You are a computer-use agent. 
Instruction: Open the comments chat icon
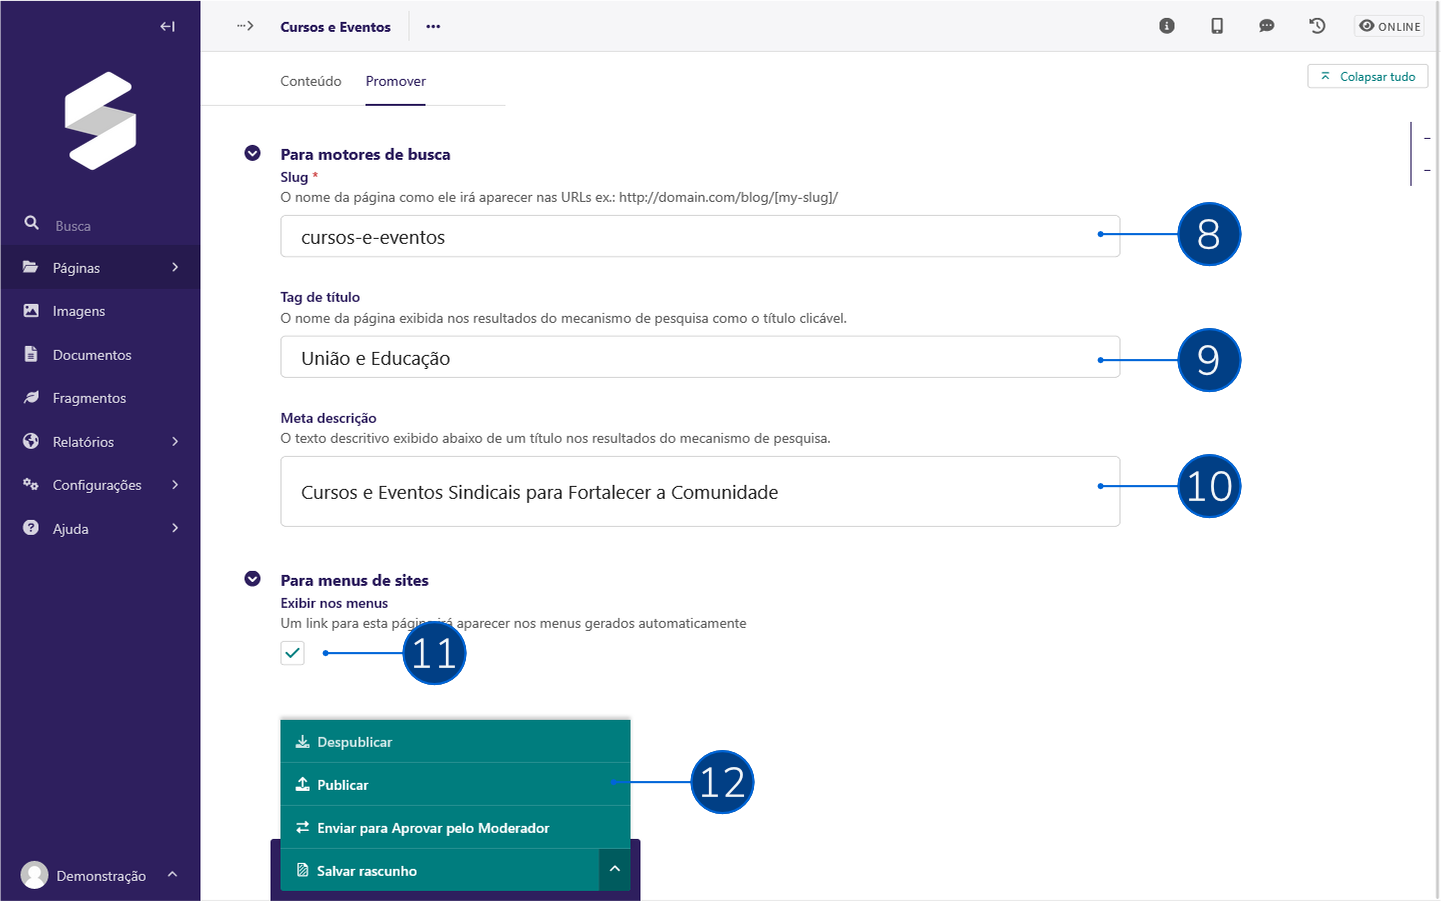(x=1266, y=25)
